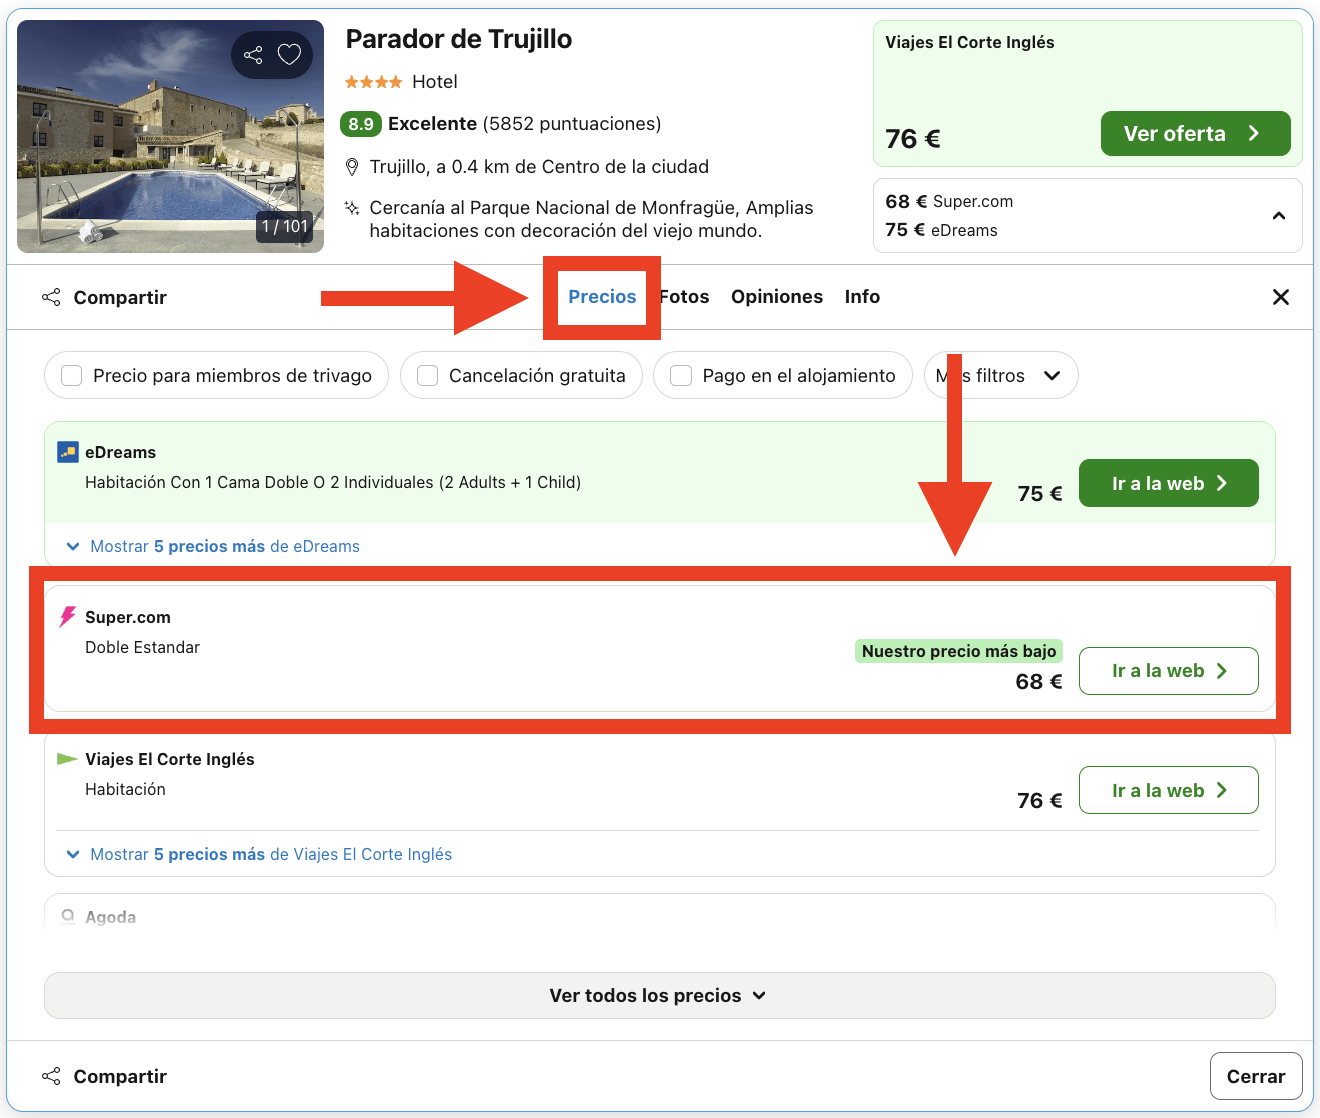Expand 5 more prices from eDreams
This screenshot has width=1320, height=1118.
(224, 546)
